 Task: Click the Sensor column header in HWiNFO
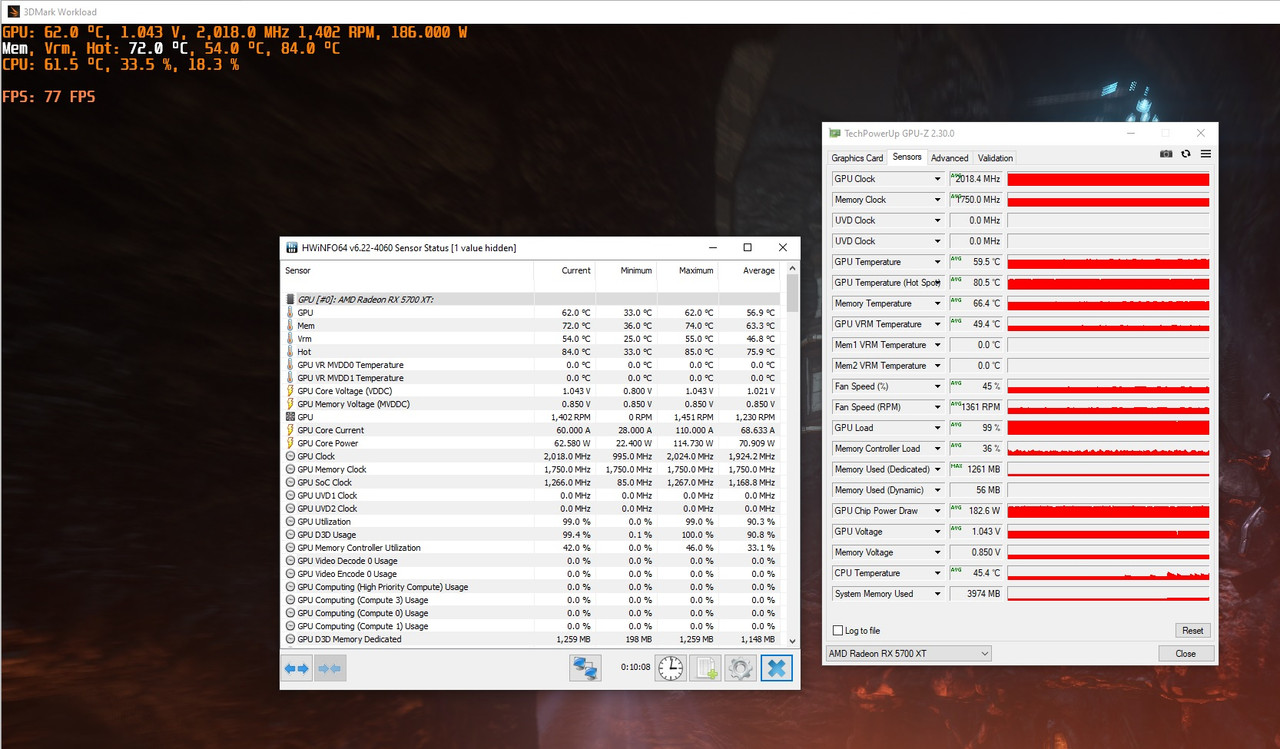pos(407,271)
